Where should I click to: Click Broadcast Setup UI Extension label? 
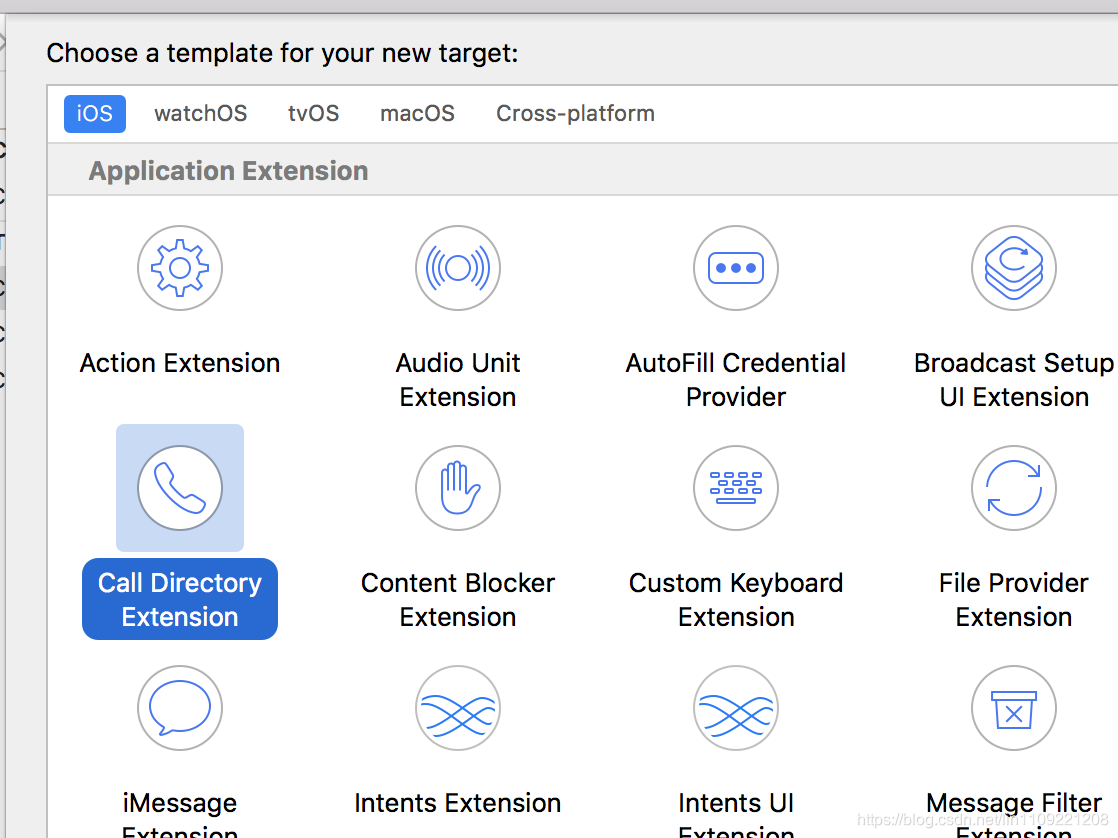click(x=1014, y=379)
